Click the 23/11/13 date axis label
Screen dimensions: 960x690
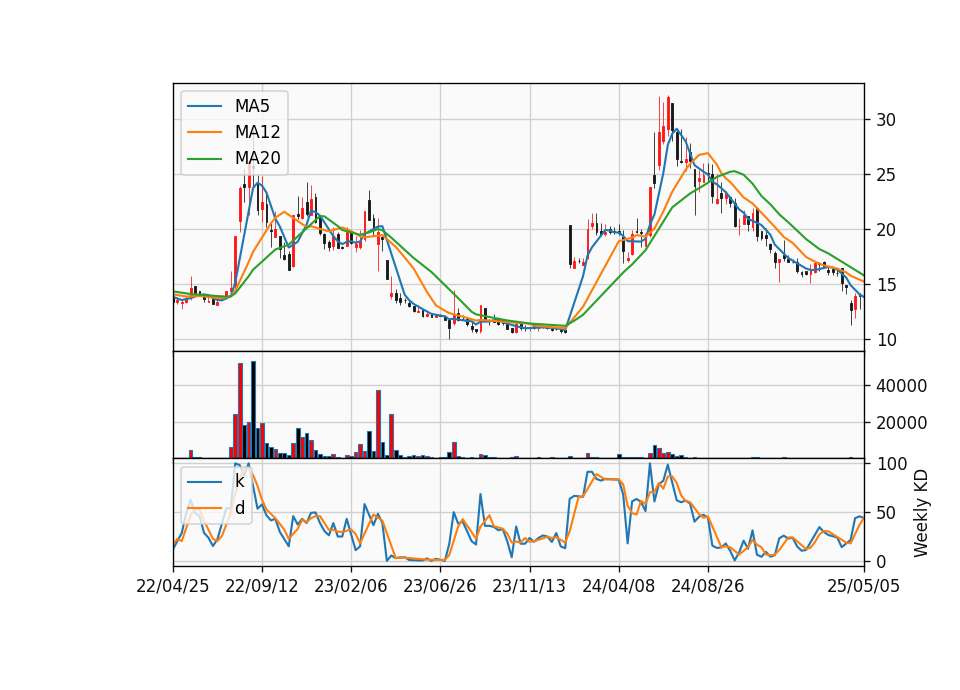pos(529,586)
